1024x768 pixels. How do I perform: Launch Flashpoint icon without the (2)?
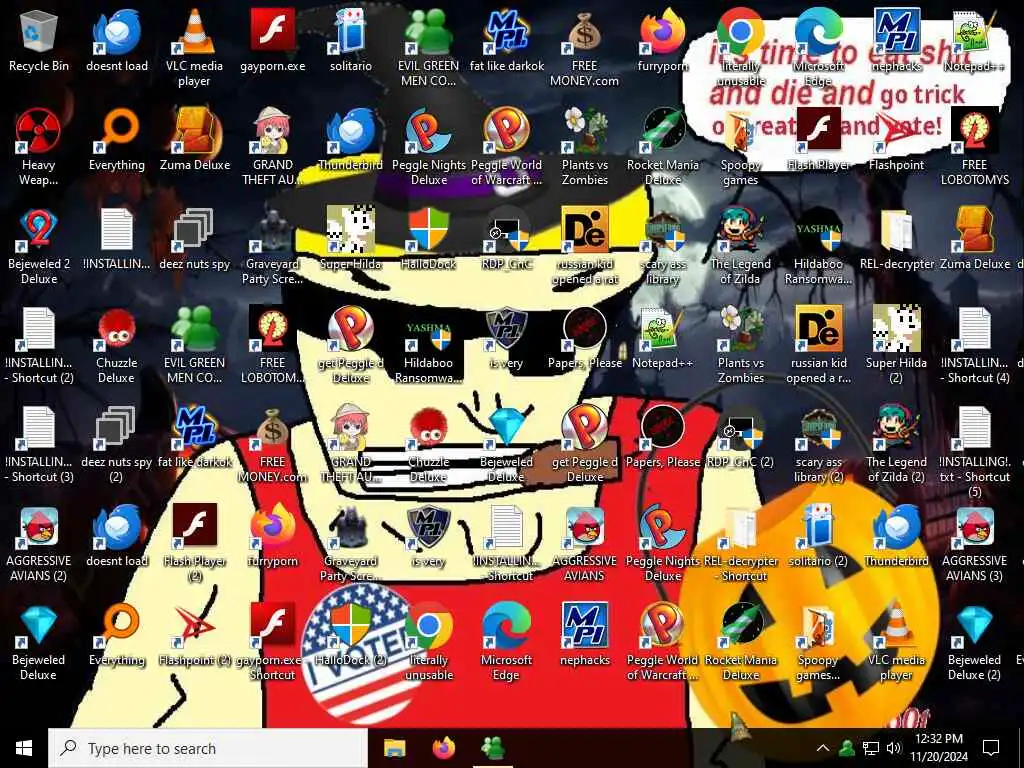(x=896, y=140)
